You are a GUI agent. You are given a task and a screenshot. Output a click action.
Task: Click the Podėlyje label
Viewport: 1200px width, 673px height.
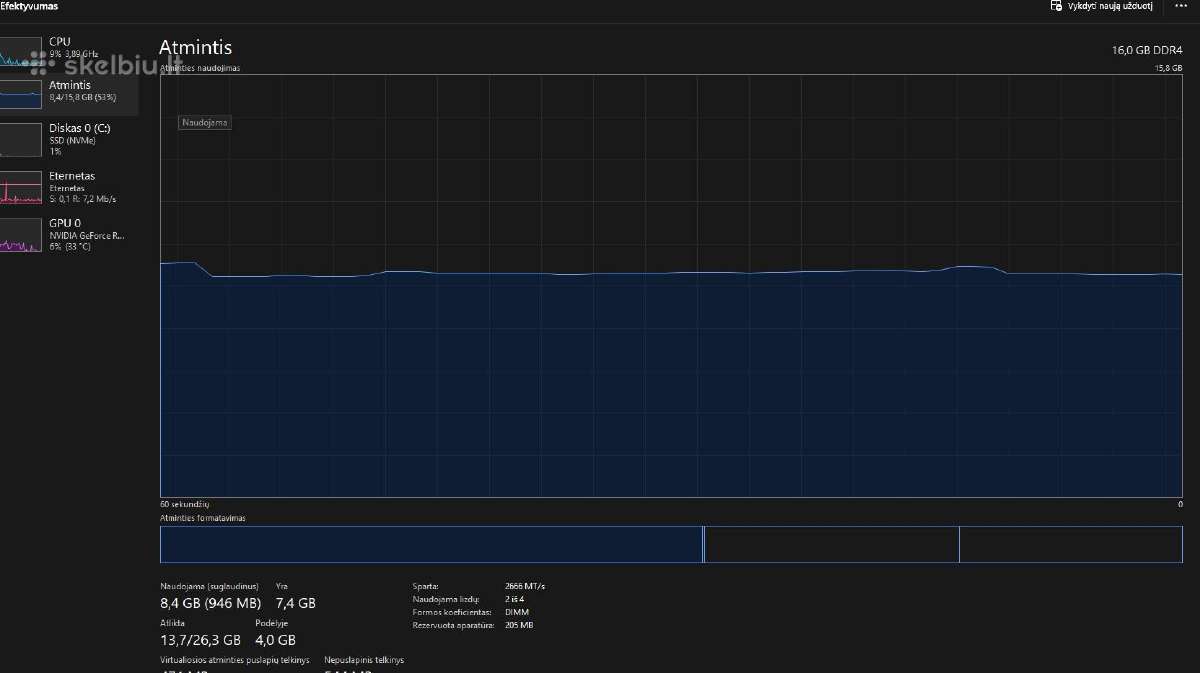(271, 622)
